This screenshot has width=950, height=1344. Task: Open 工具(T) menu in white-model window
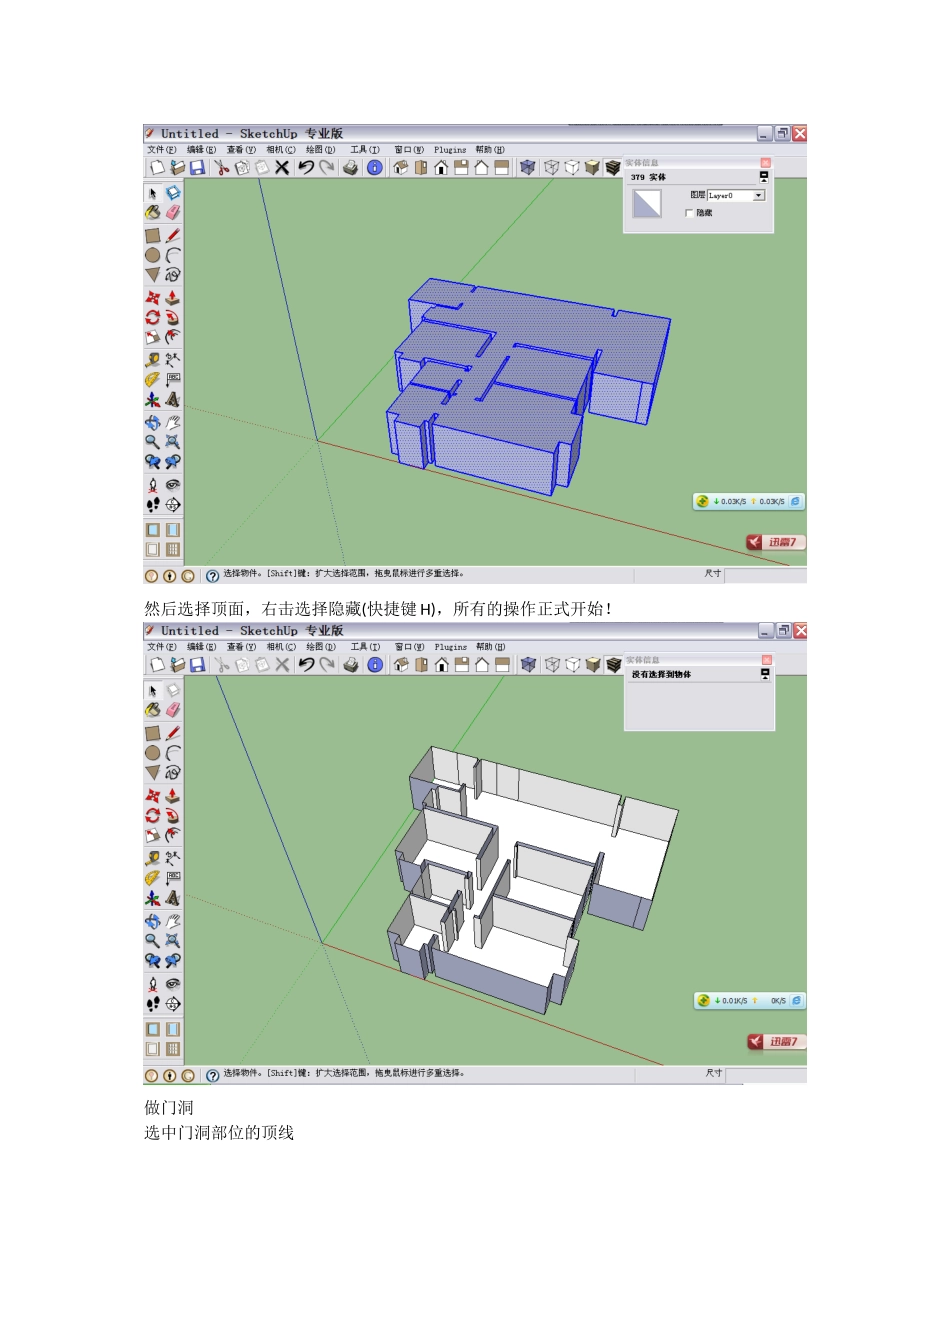[365, 647]
